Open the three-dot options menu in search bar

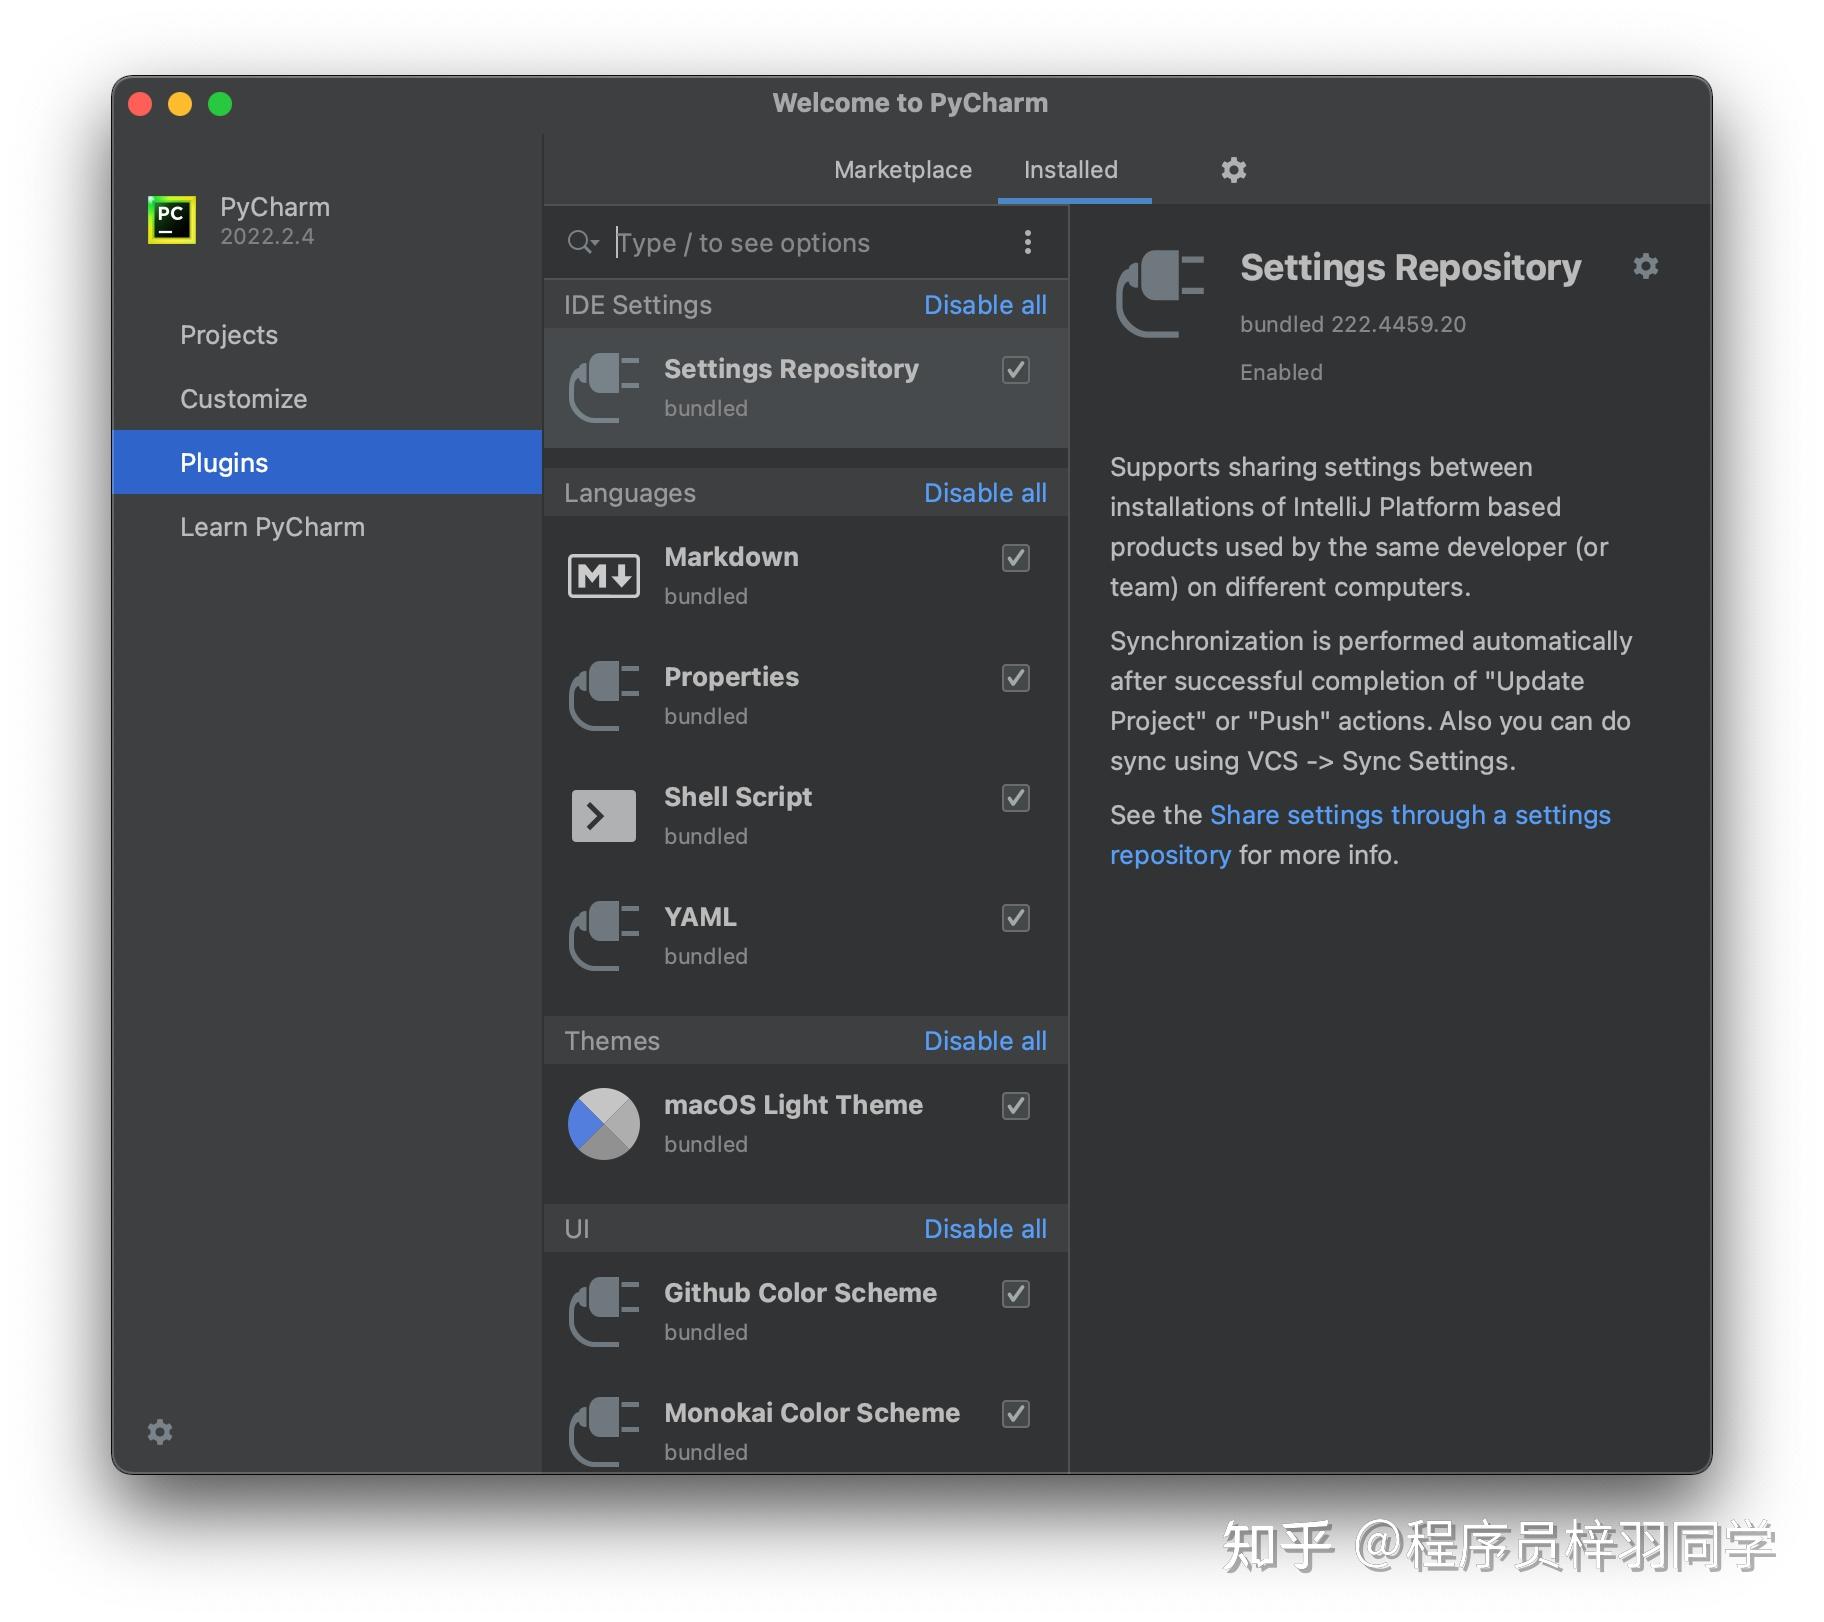[x=1027, y=242]
